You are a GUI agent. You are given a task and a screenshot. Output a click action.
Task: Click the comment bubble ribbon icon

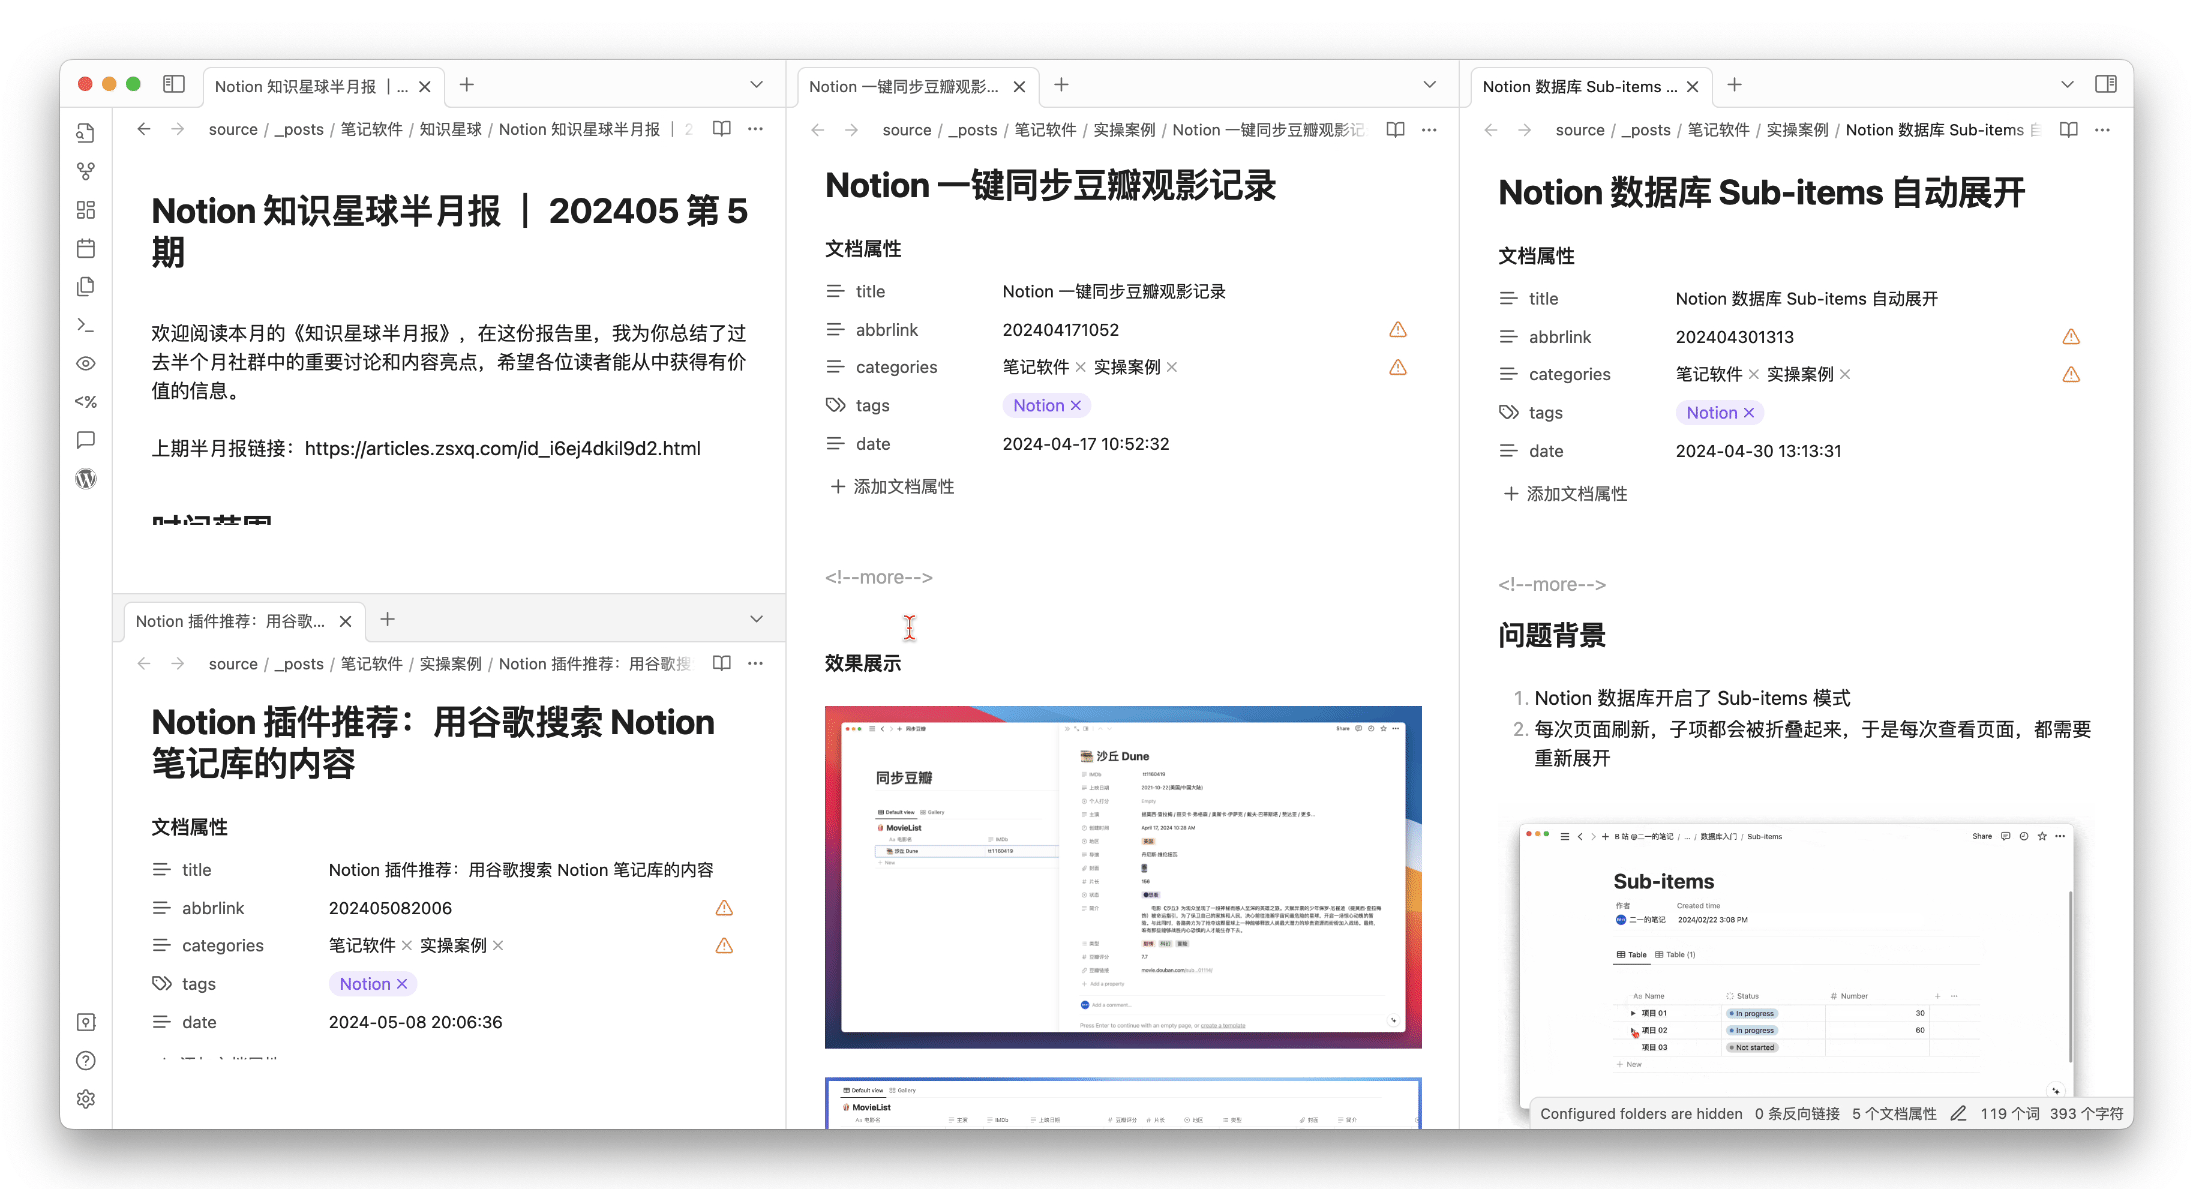pyautogui.click(x=86, y=440)
